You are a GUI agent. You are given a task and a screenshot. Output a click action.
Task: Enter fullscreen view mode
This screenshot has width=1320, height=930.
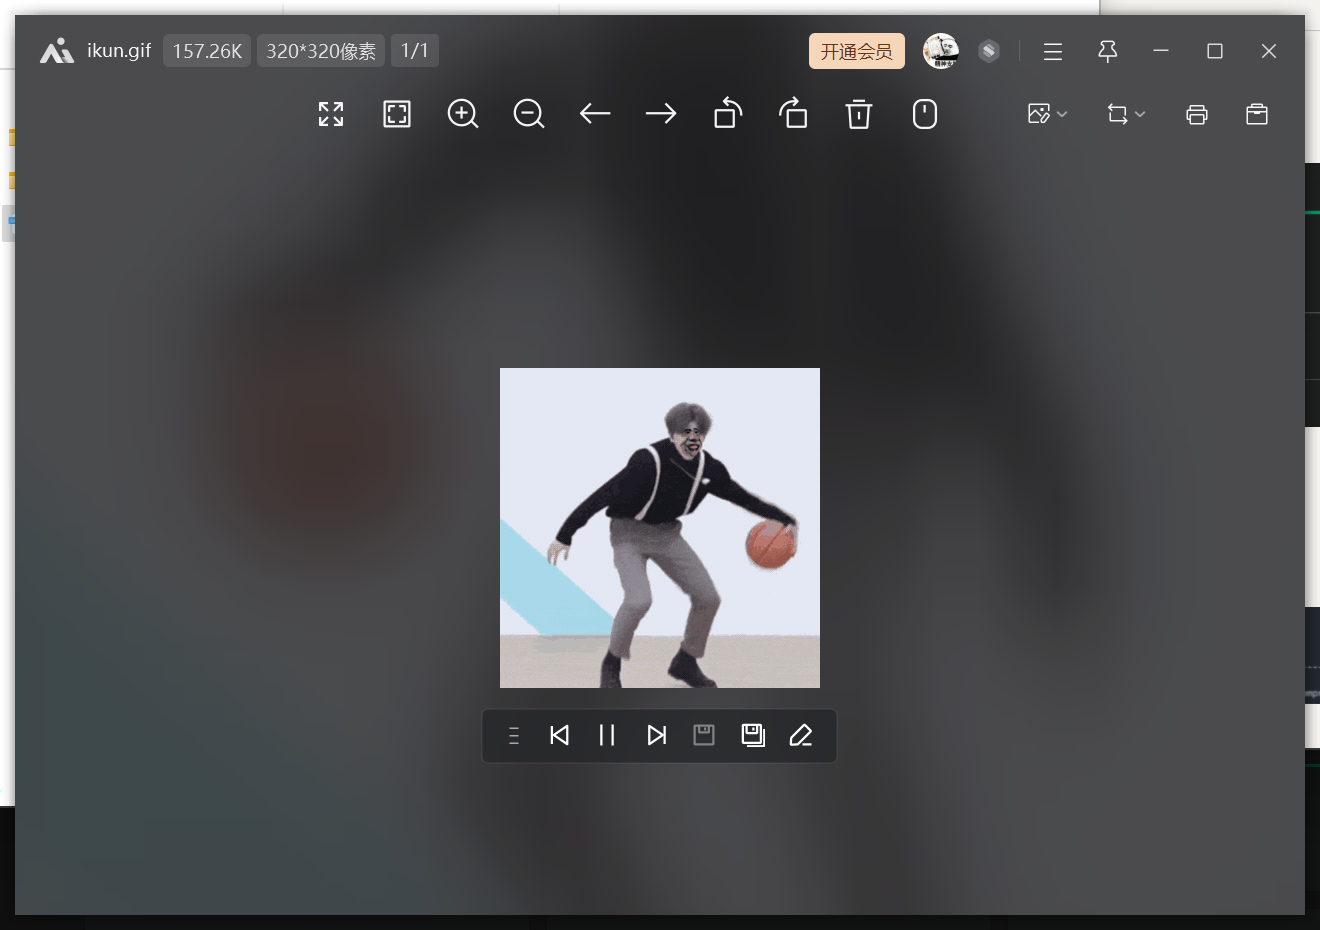(x=331, y=114)
